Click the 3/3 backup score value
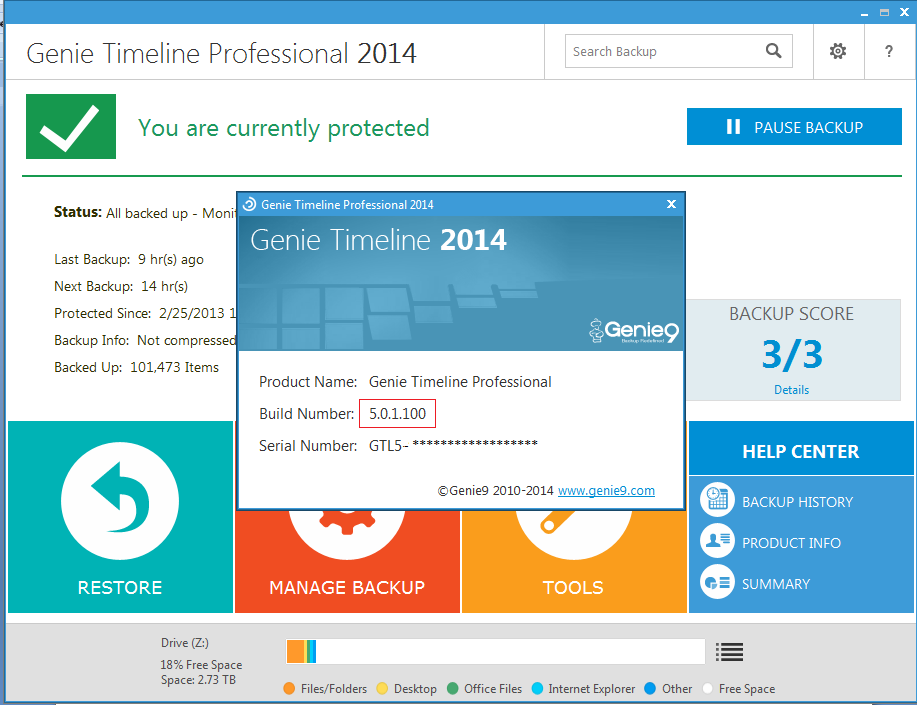The width and height of the screenshot is (917, 705). (792, 354)
